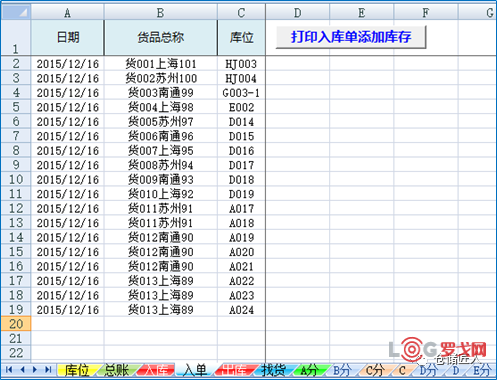This screenshot has width=497, height=380.
Task: Switch to the 库位 sheet tab
Action: tap(76, 370)
